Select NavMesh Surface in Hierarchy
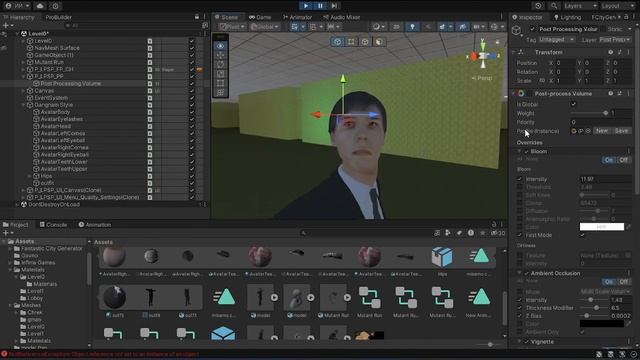640x360 pixels. [x=57, y=48]
